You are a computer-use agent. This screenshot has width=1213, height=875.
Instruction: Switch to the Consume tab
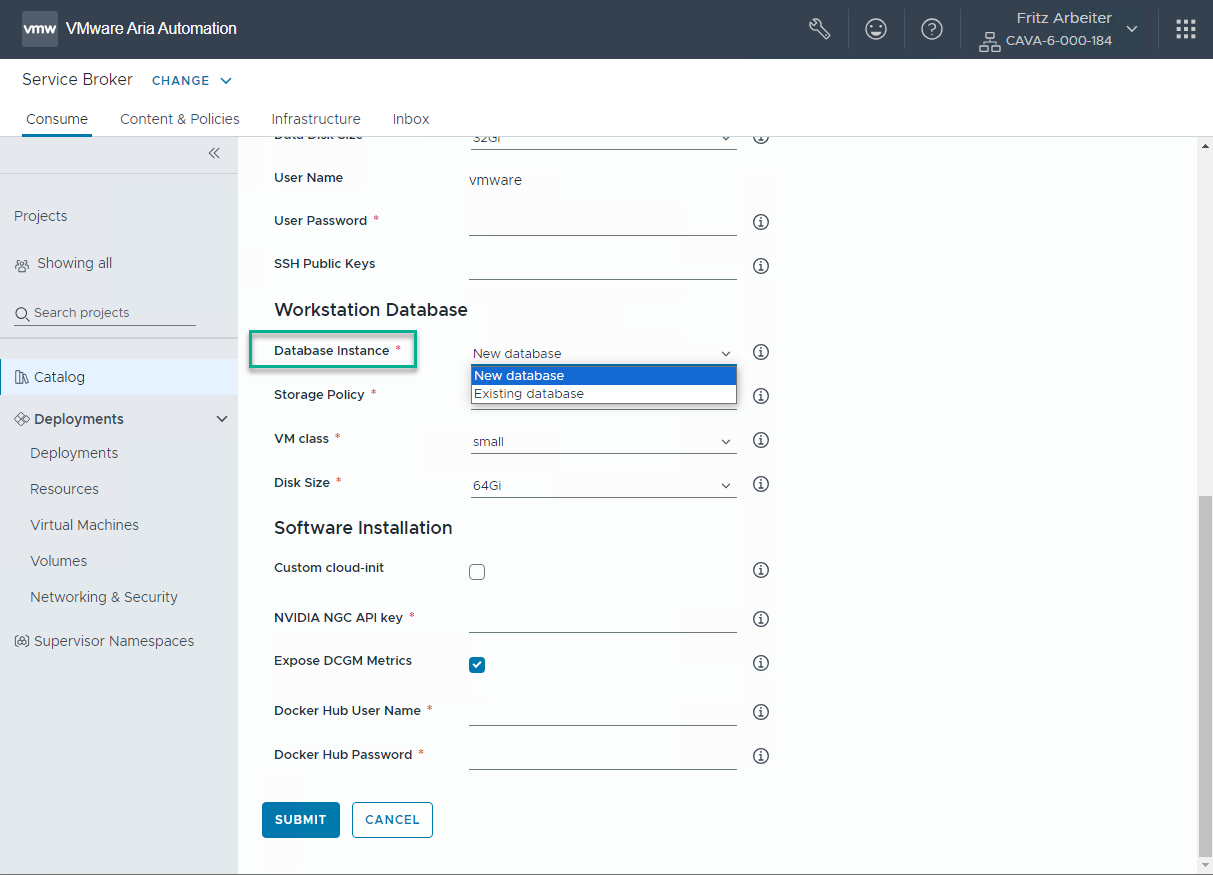[x=57, y=119]
